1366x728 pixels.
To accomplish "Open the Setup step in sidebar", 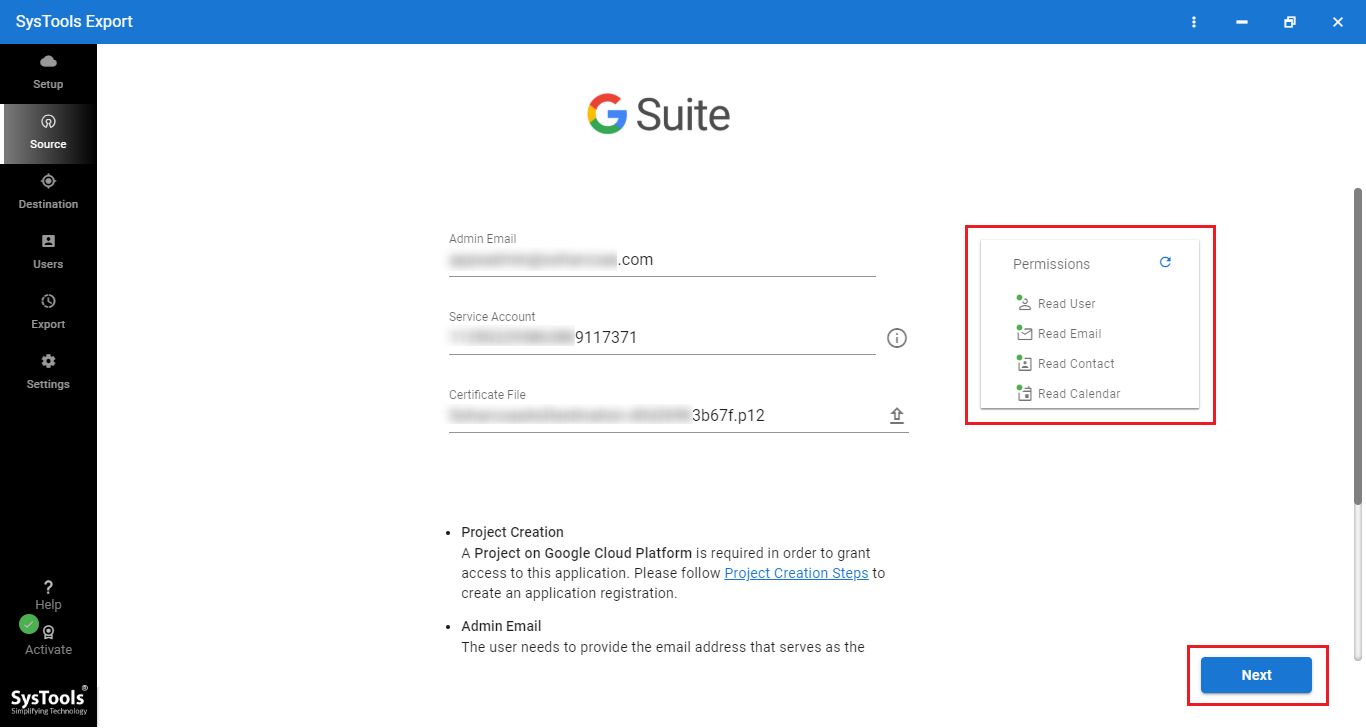I will click(x=48, y=73).
